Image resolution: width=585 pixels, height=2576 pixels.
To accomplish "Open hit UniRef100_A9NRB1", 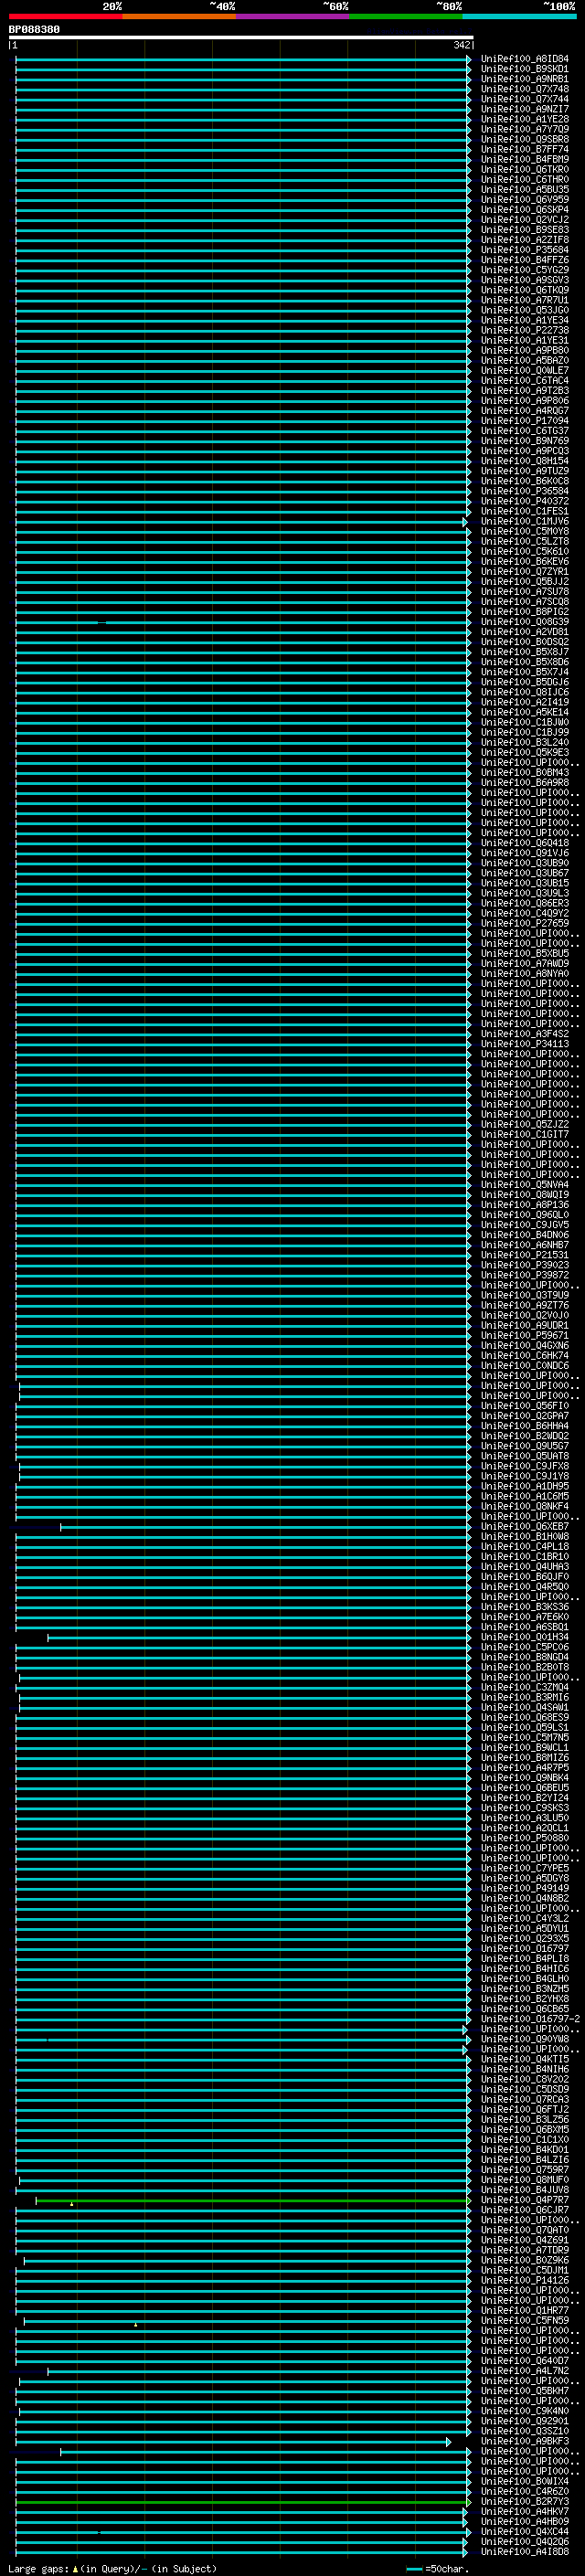I will point(524,79).
